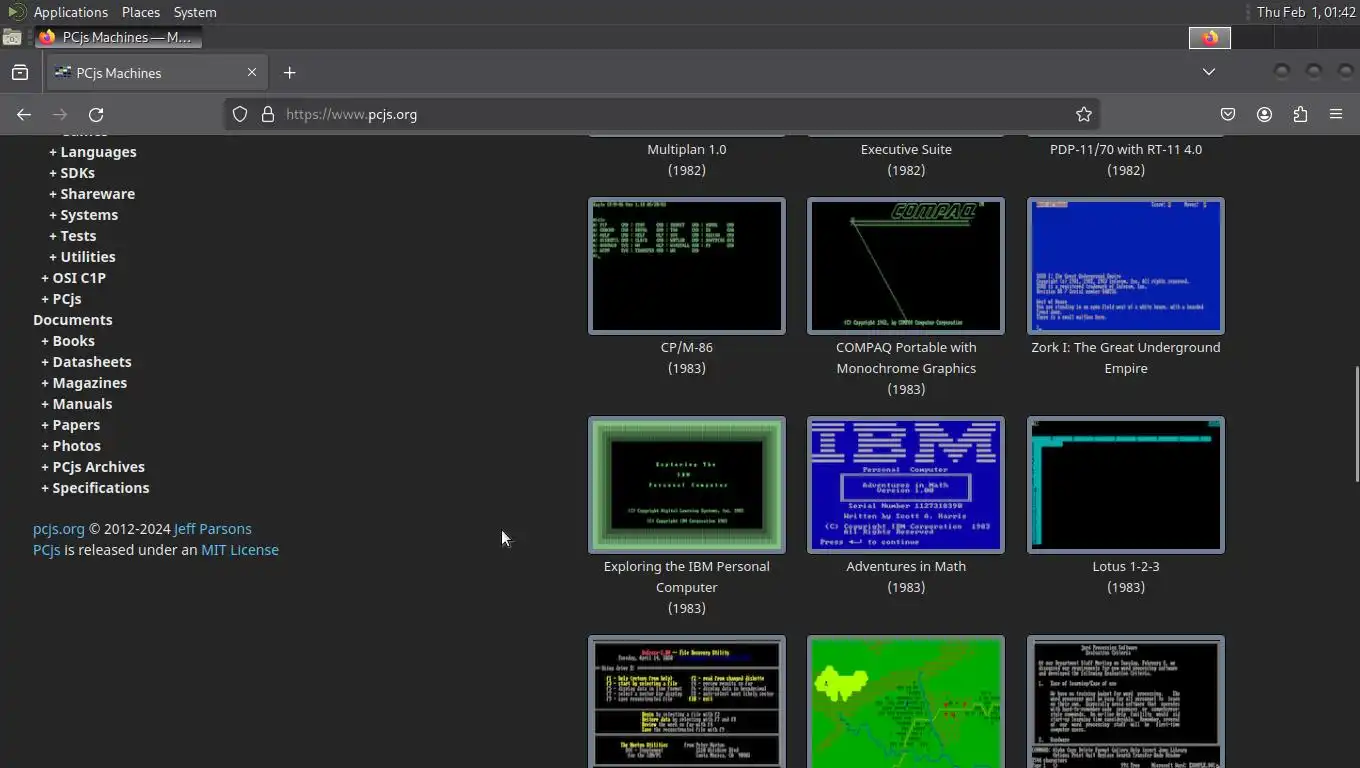Open the Zork I thumbnail

pos(1126,266)
